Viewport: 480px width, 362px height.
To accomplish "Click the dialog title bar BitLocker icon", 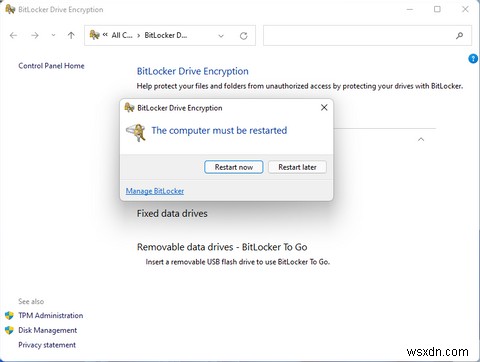I will coord(129,108).
